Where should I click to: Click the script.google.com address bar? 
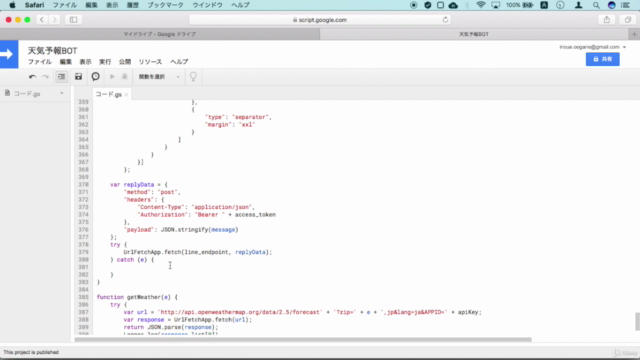tap(320, 20)
